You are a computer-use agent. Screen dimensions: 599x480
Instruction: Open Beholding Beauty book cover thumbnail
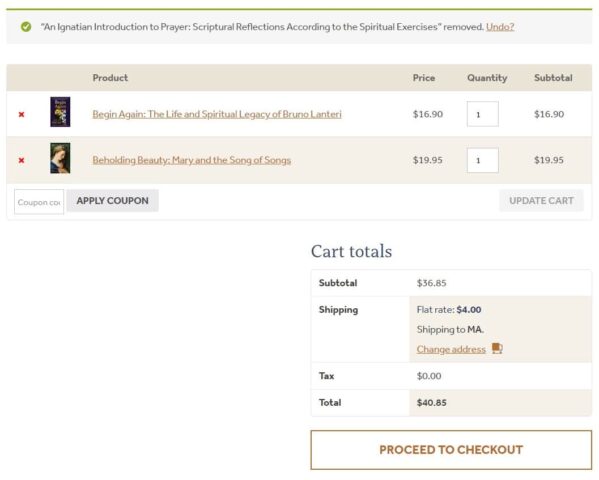click(60, 158)
